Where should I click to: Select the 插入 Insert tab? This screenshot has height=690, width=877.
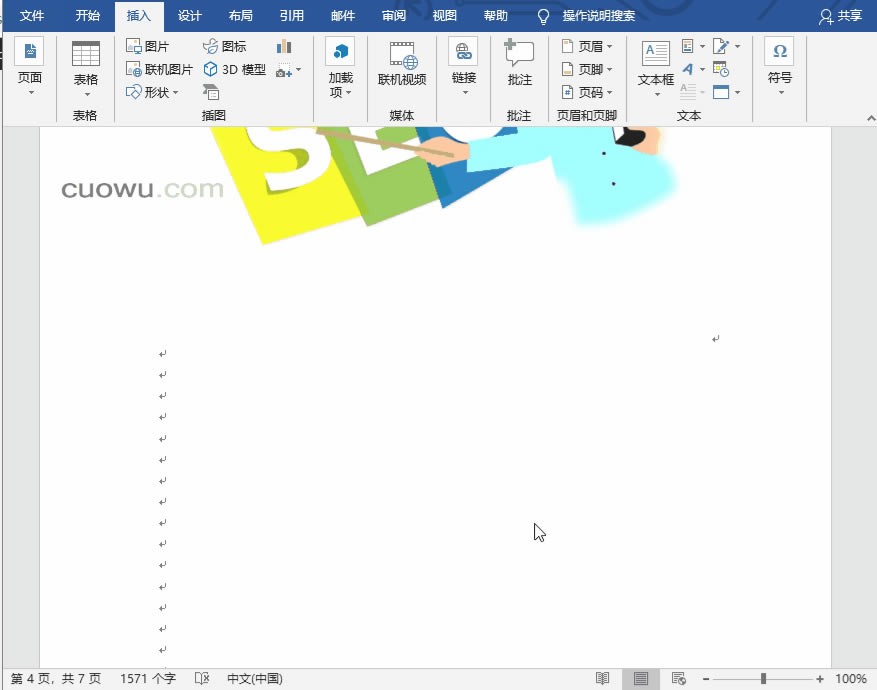pyautogui.click(x=139, y=16)
